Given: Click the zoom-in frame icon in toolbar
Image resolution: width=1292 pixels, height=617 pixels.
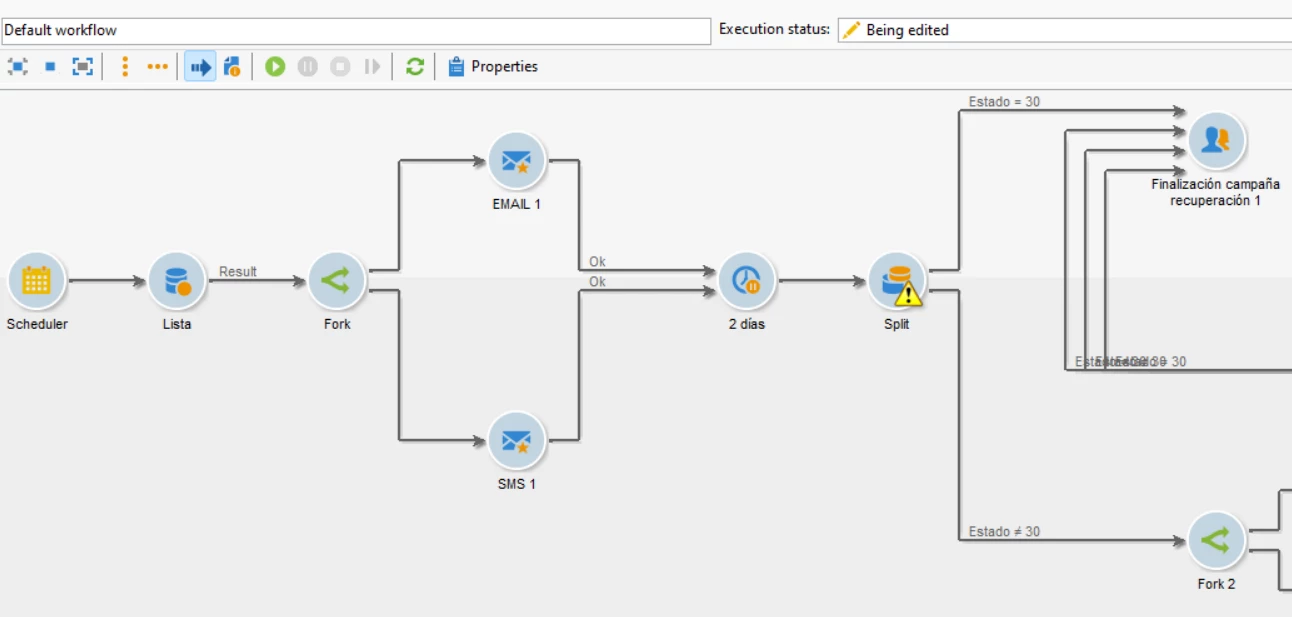Looking at the screenshot, I should pyautogui.click(x=82, y=67).
